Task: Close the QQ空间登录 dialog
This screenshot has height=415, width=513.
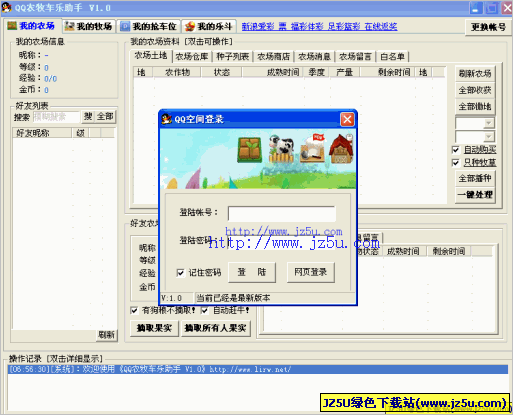Action: 347,119
